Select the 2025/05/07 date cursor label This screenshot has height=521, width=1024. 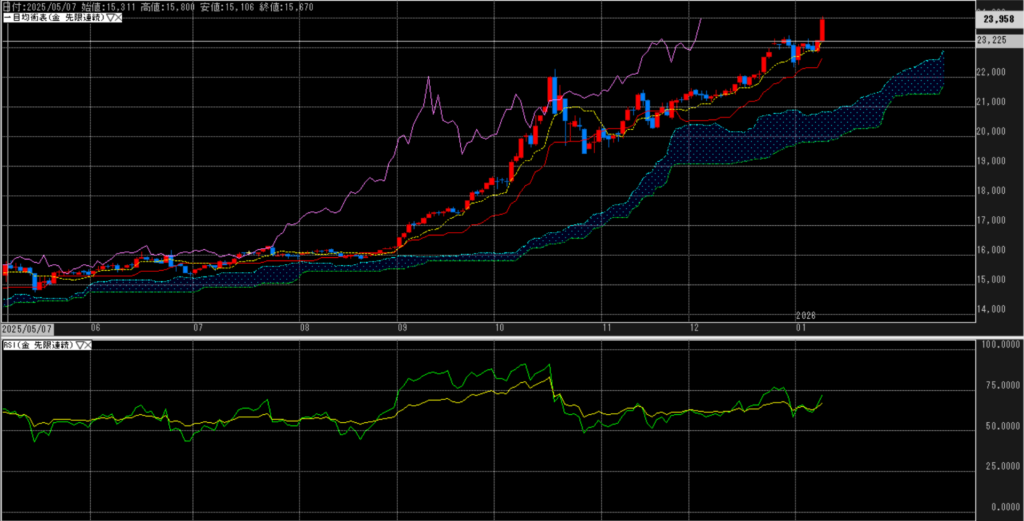click(27, 328)
